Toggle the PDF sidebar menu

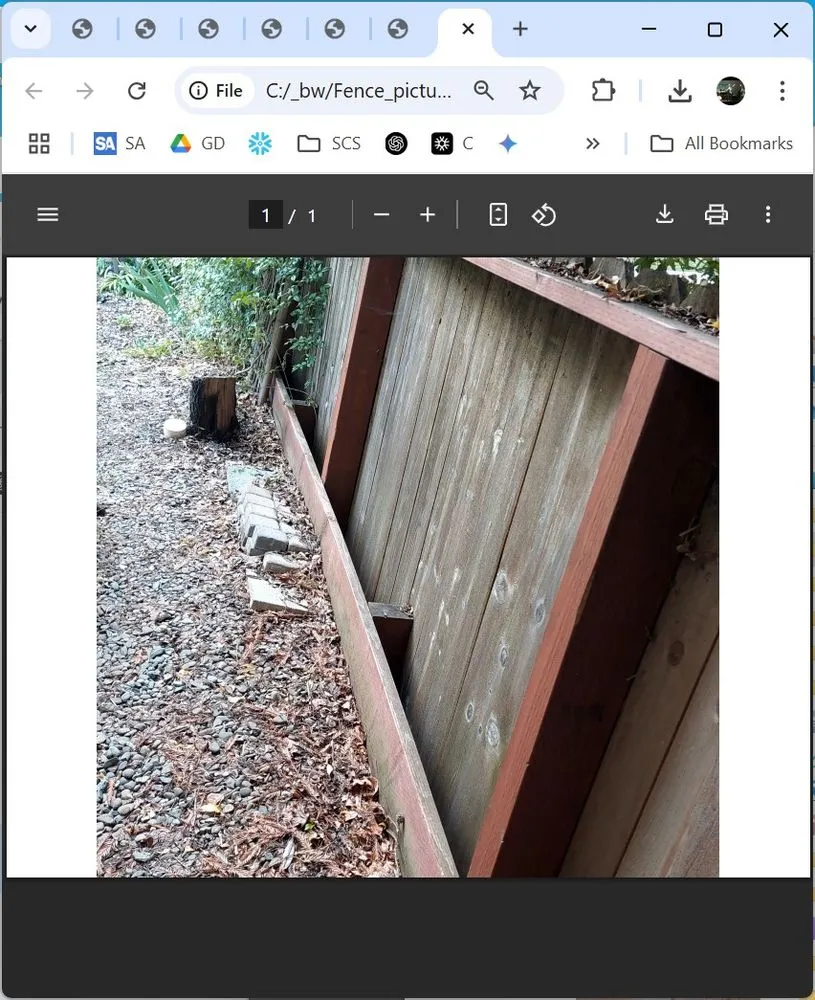[x=48, y=215]
